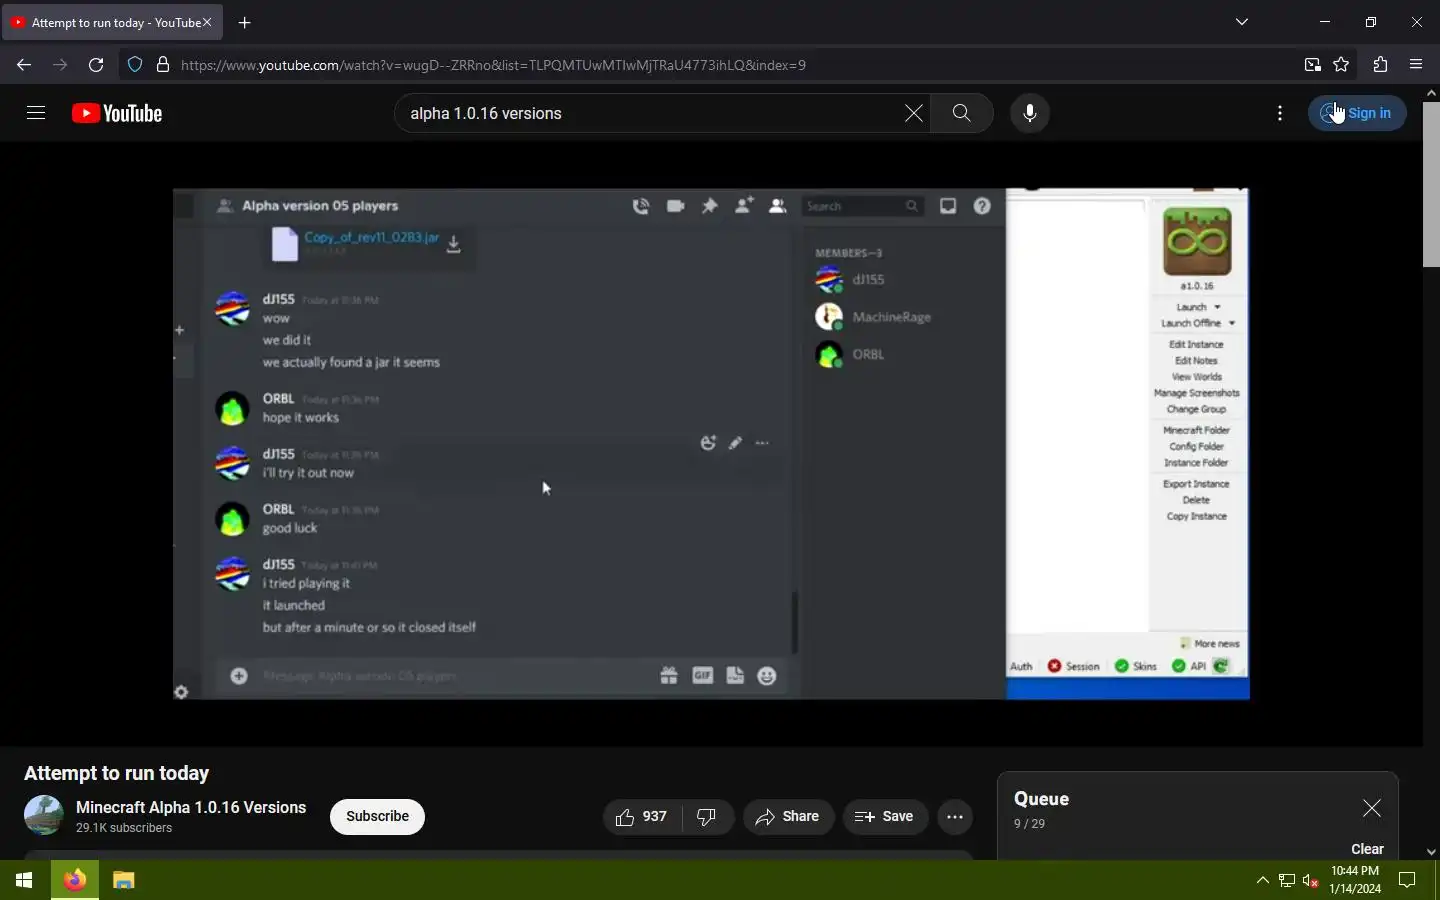Open Windows notification center

pos(1407,880)
